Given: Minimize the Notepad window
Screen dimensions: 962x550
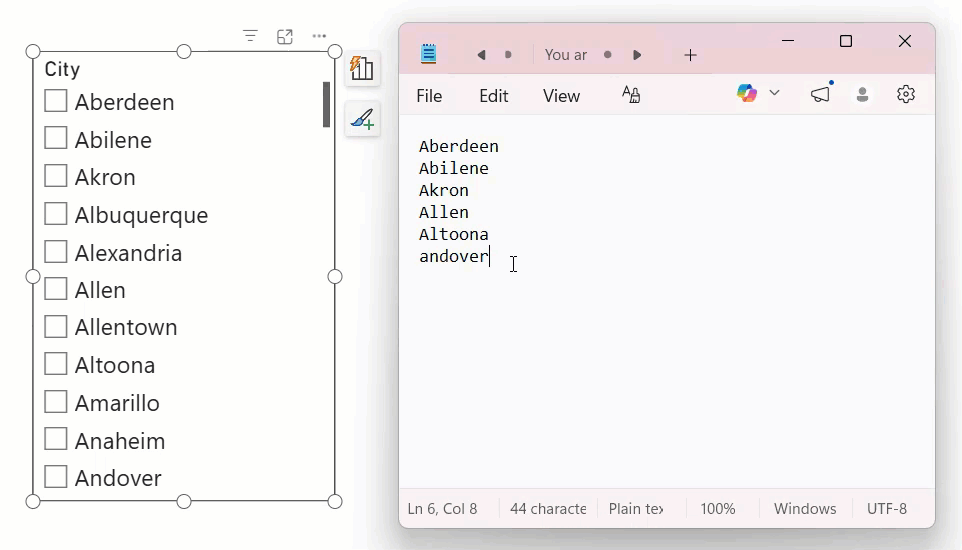Looking at the screenshot, I should 788,41.
